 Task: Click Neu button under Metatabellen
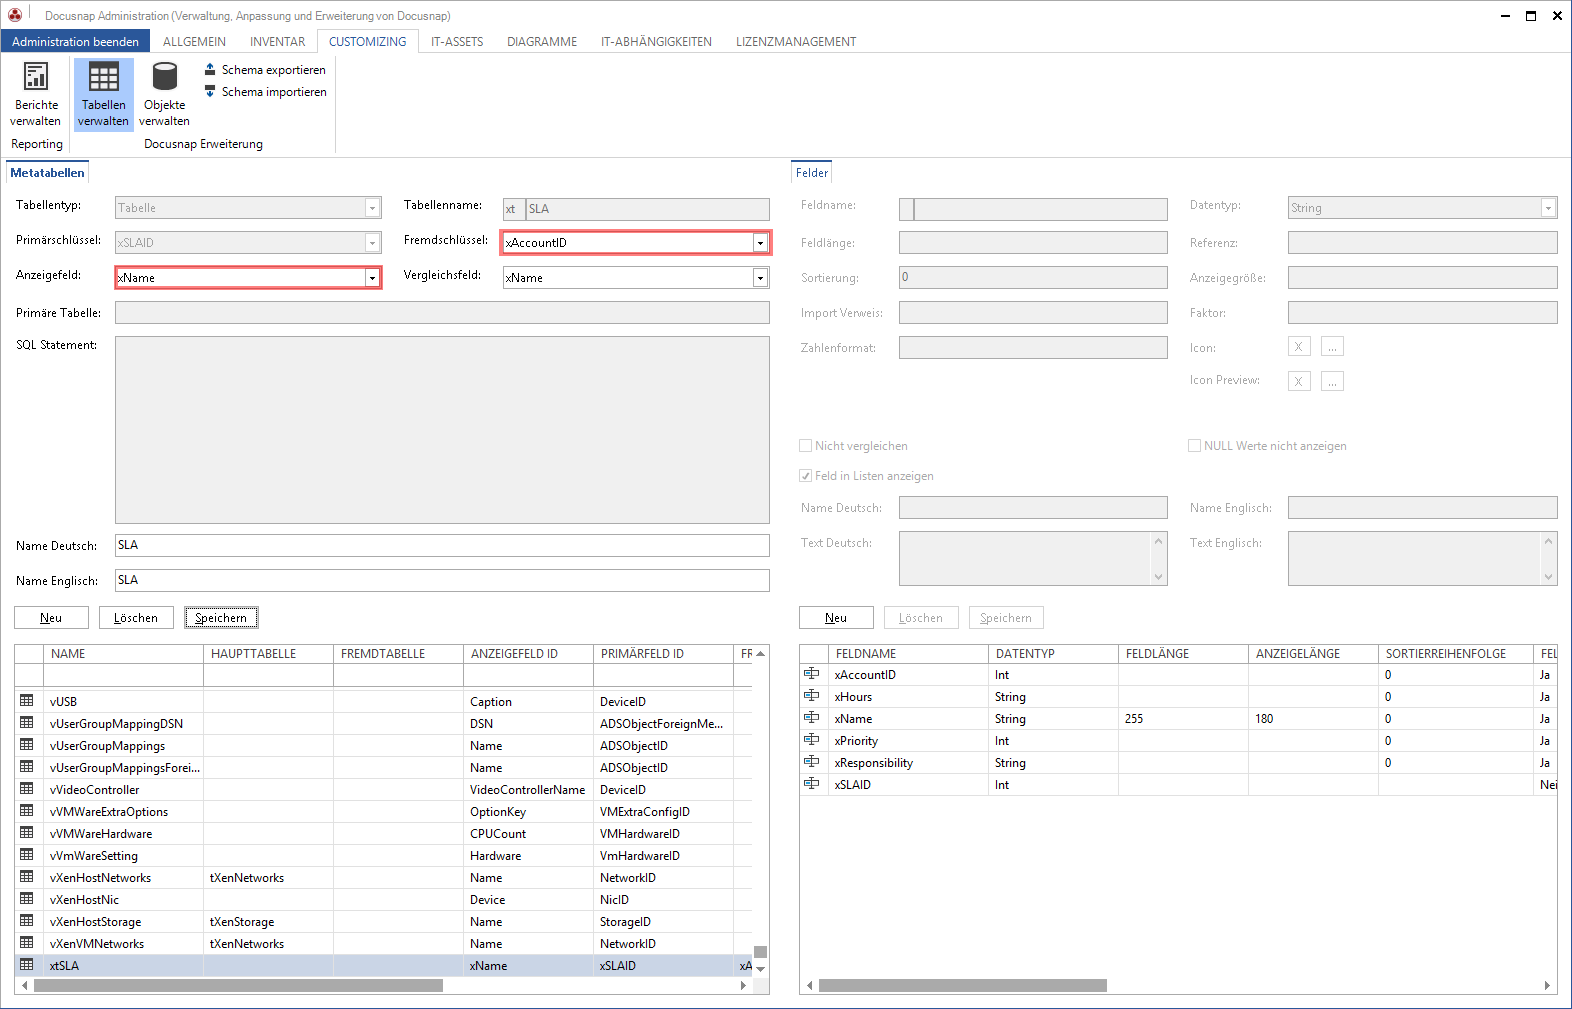[51, 618]
